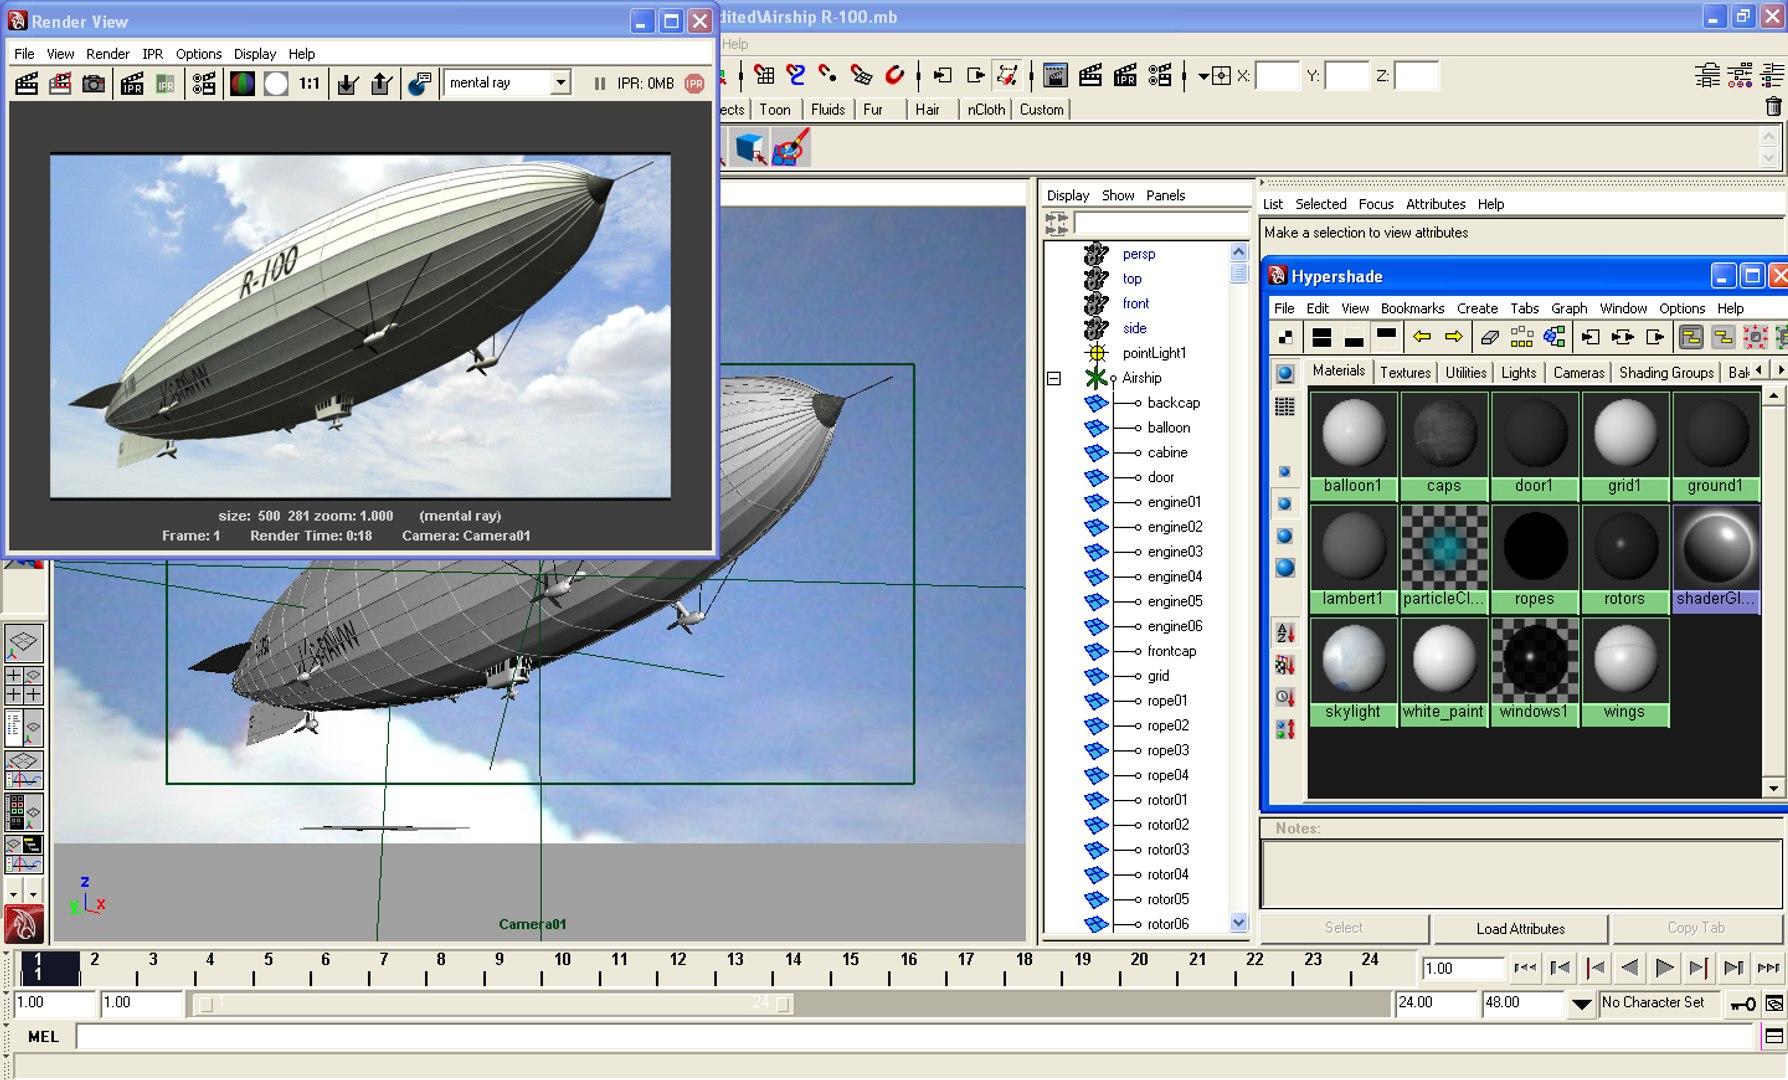Collapse the Airship group in the Outliner
The height and width of the screenshot is (1080, 1788).
pyautogui.click(x=1054, y=378)
